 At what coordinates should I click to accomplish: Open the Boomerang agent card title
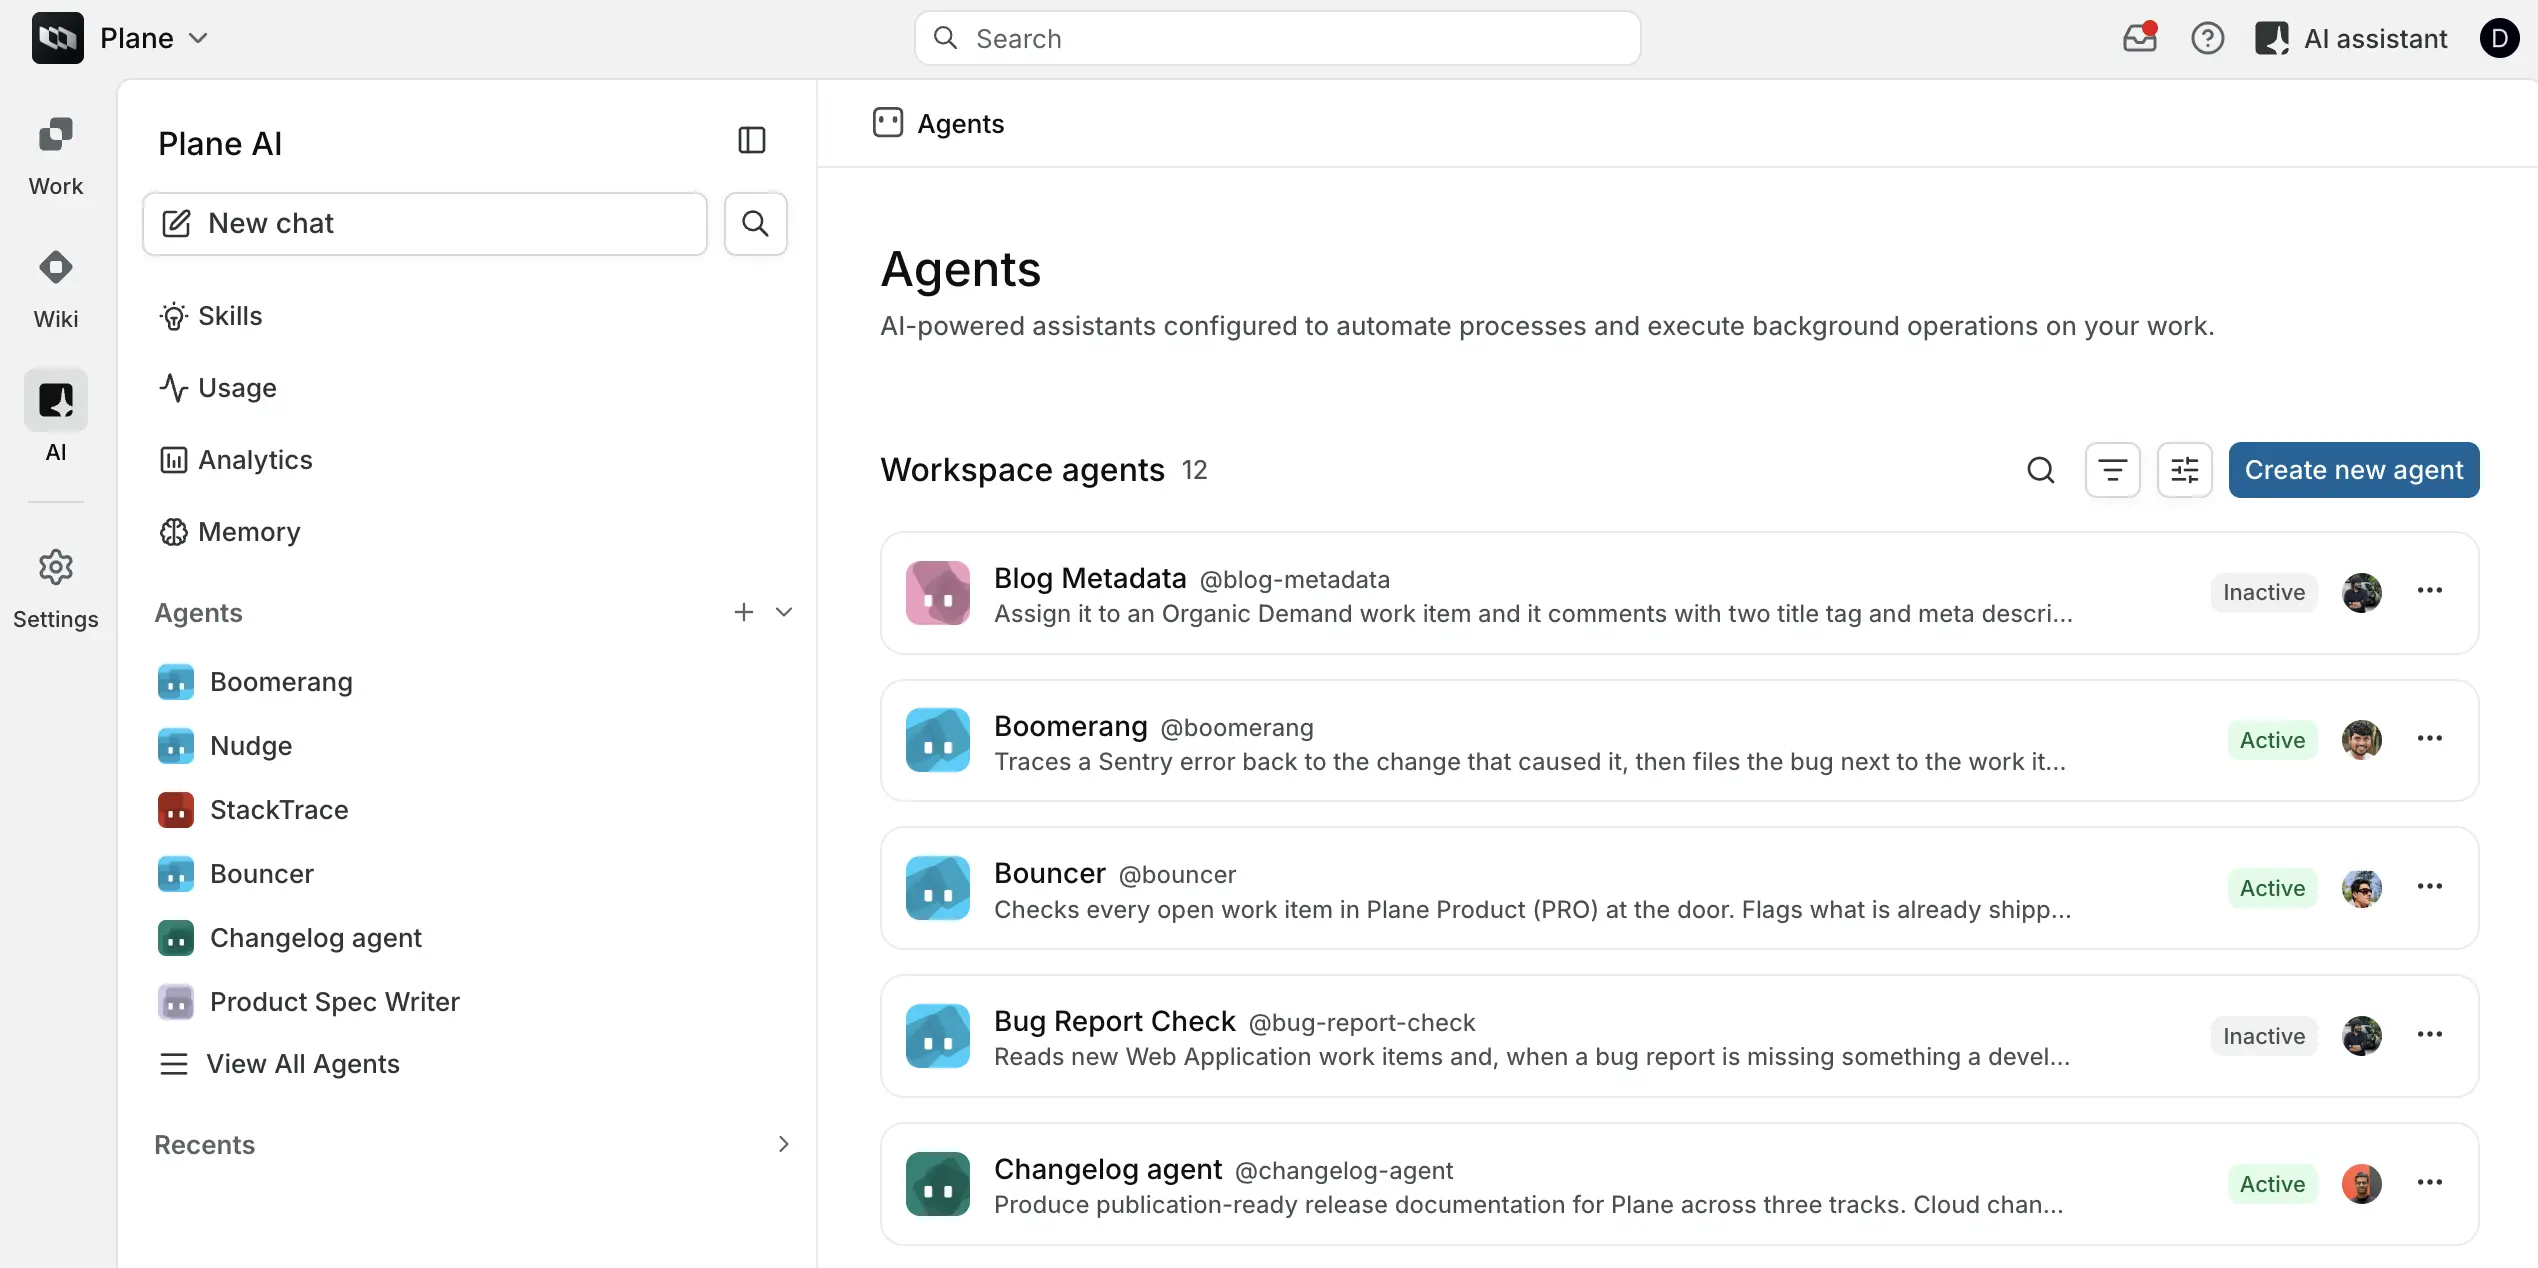coord(1070,726)
